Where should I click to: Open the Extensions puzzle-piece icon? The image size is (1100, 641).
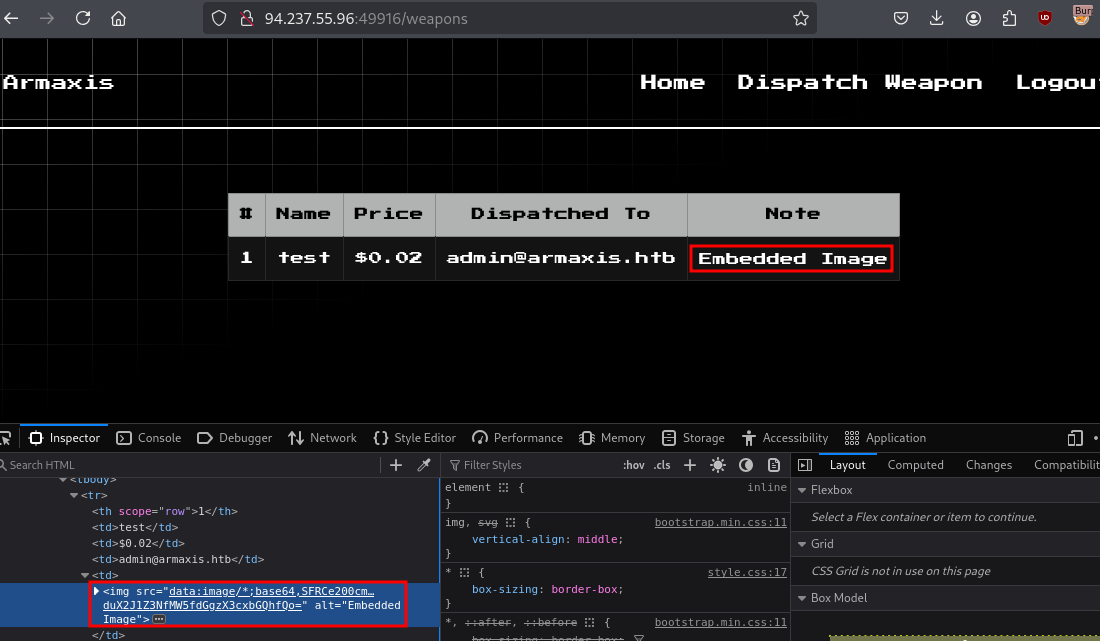(x=1008, y=18)
